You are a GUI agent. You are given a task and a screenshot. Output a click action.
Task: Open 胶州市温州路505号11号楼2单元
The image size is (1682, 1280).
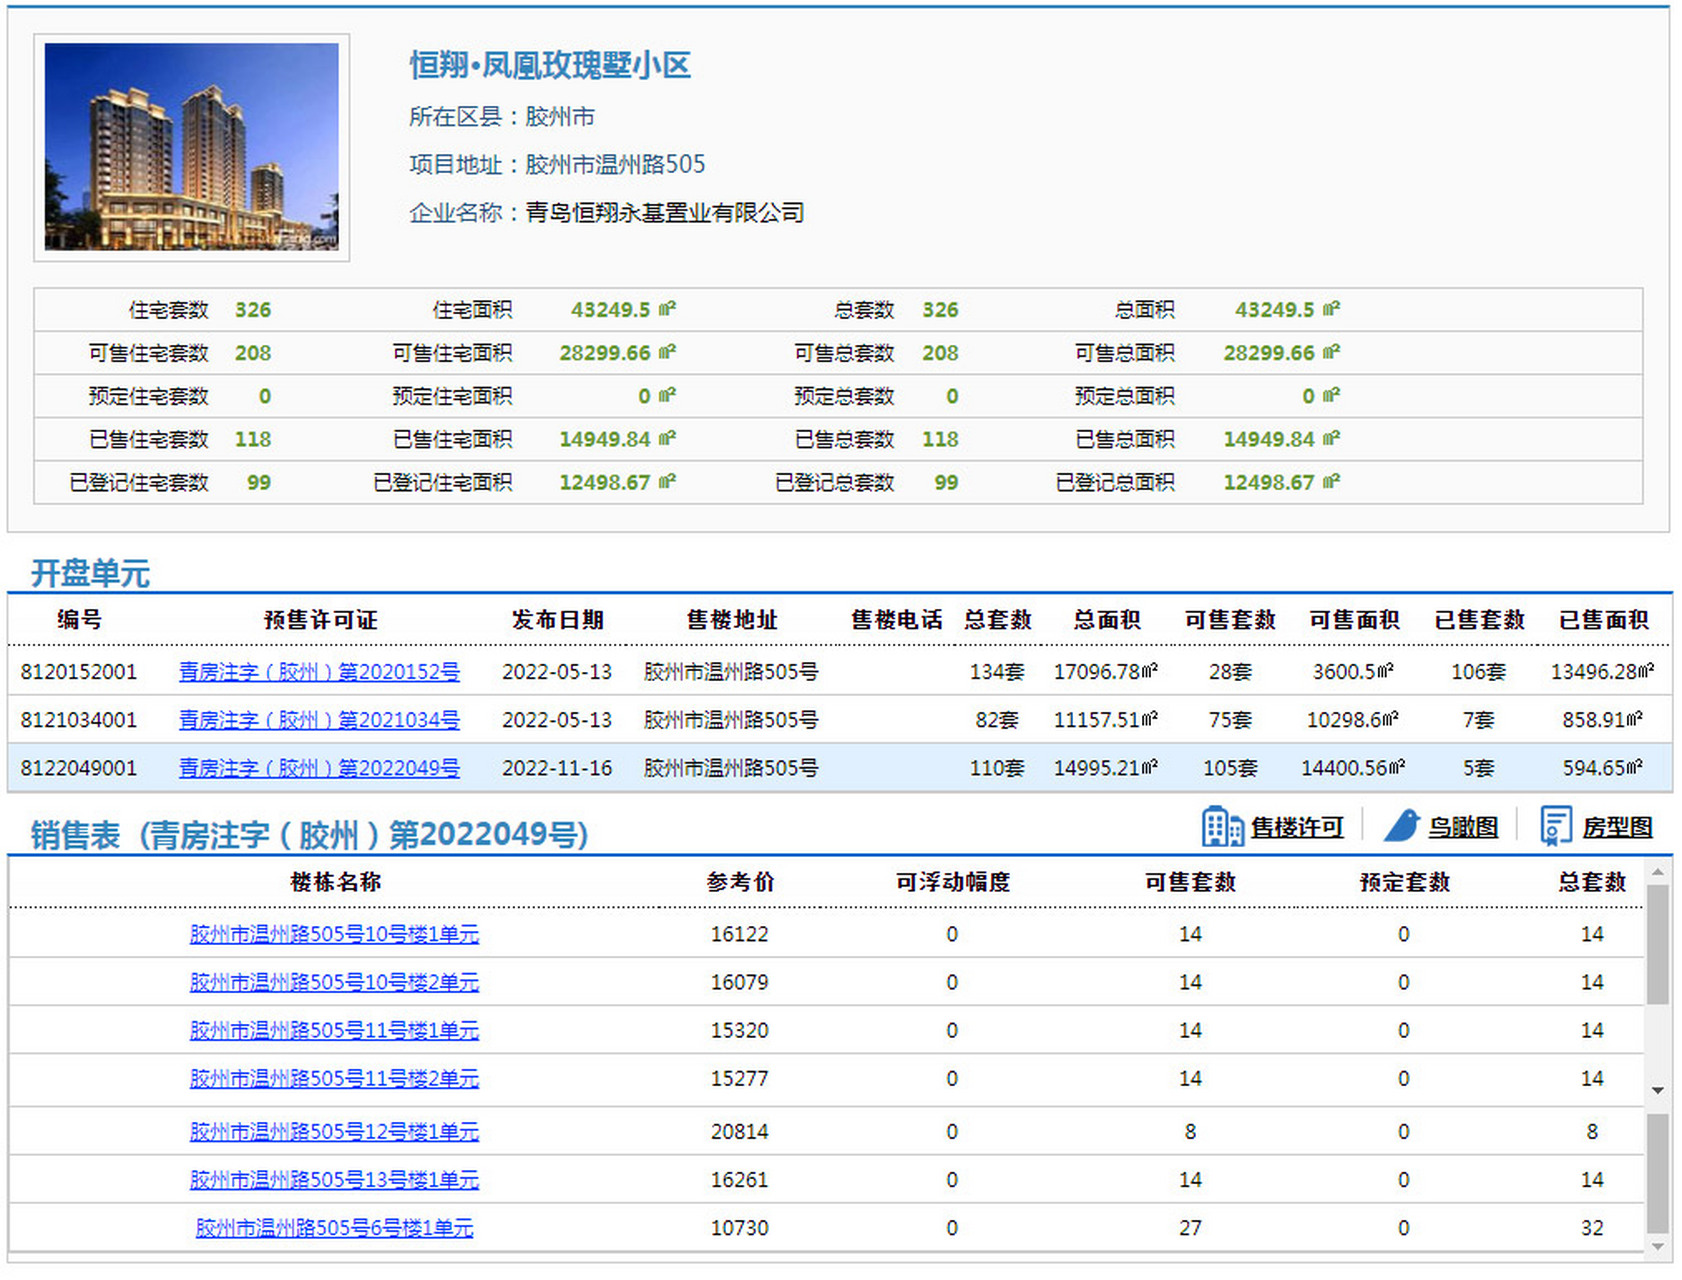(333, 1080)
